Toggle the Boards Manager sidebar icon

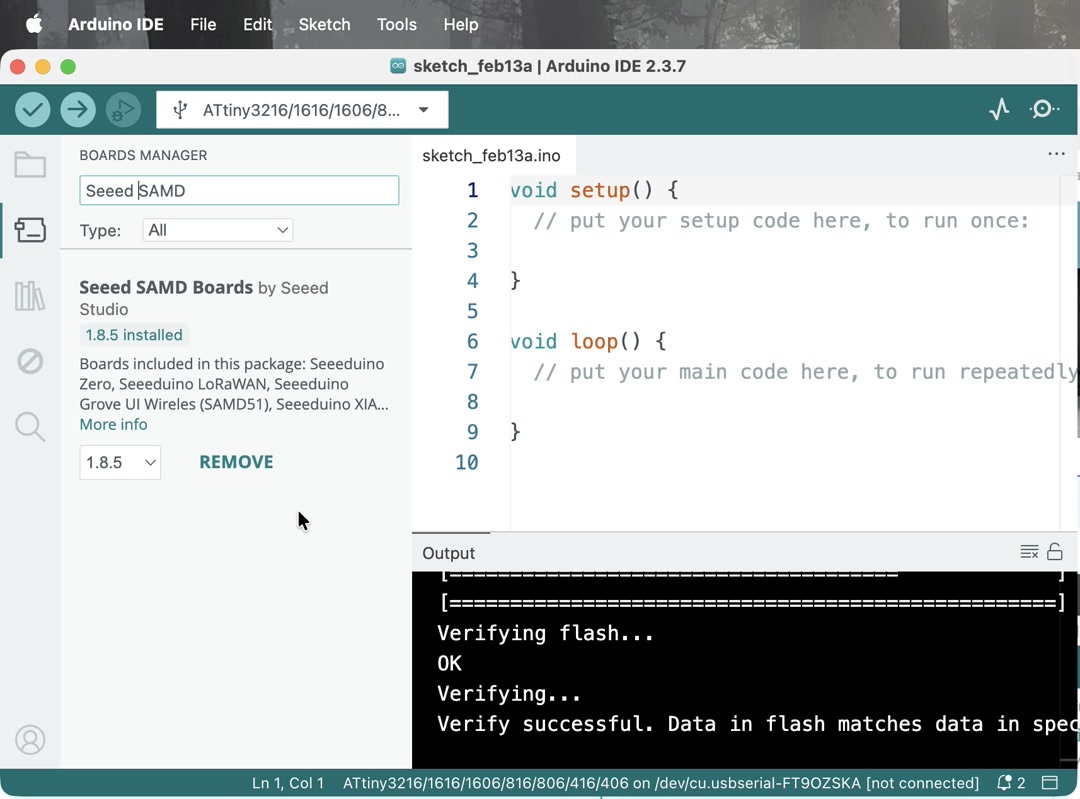pos(30,229)
